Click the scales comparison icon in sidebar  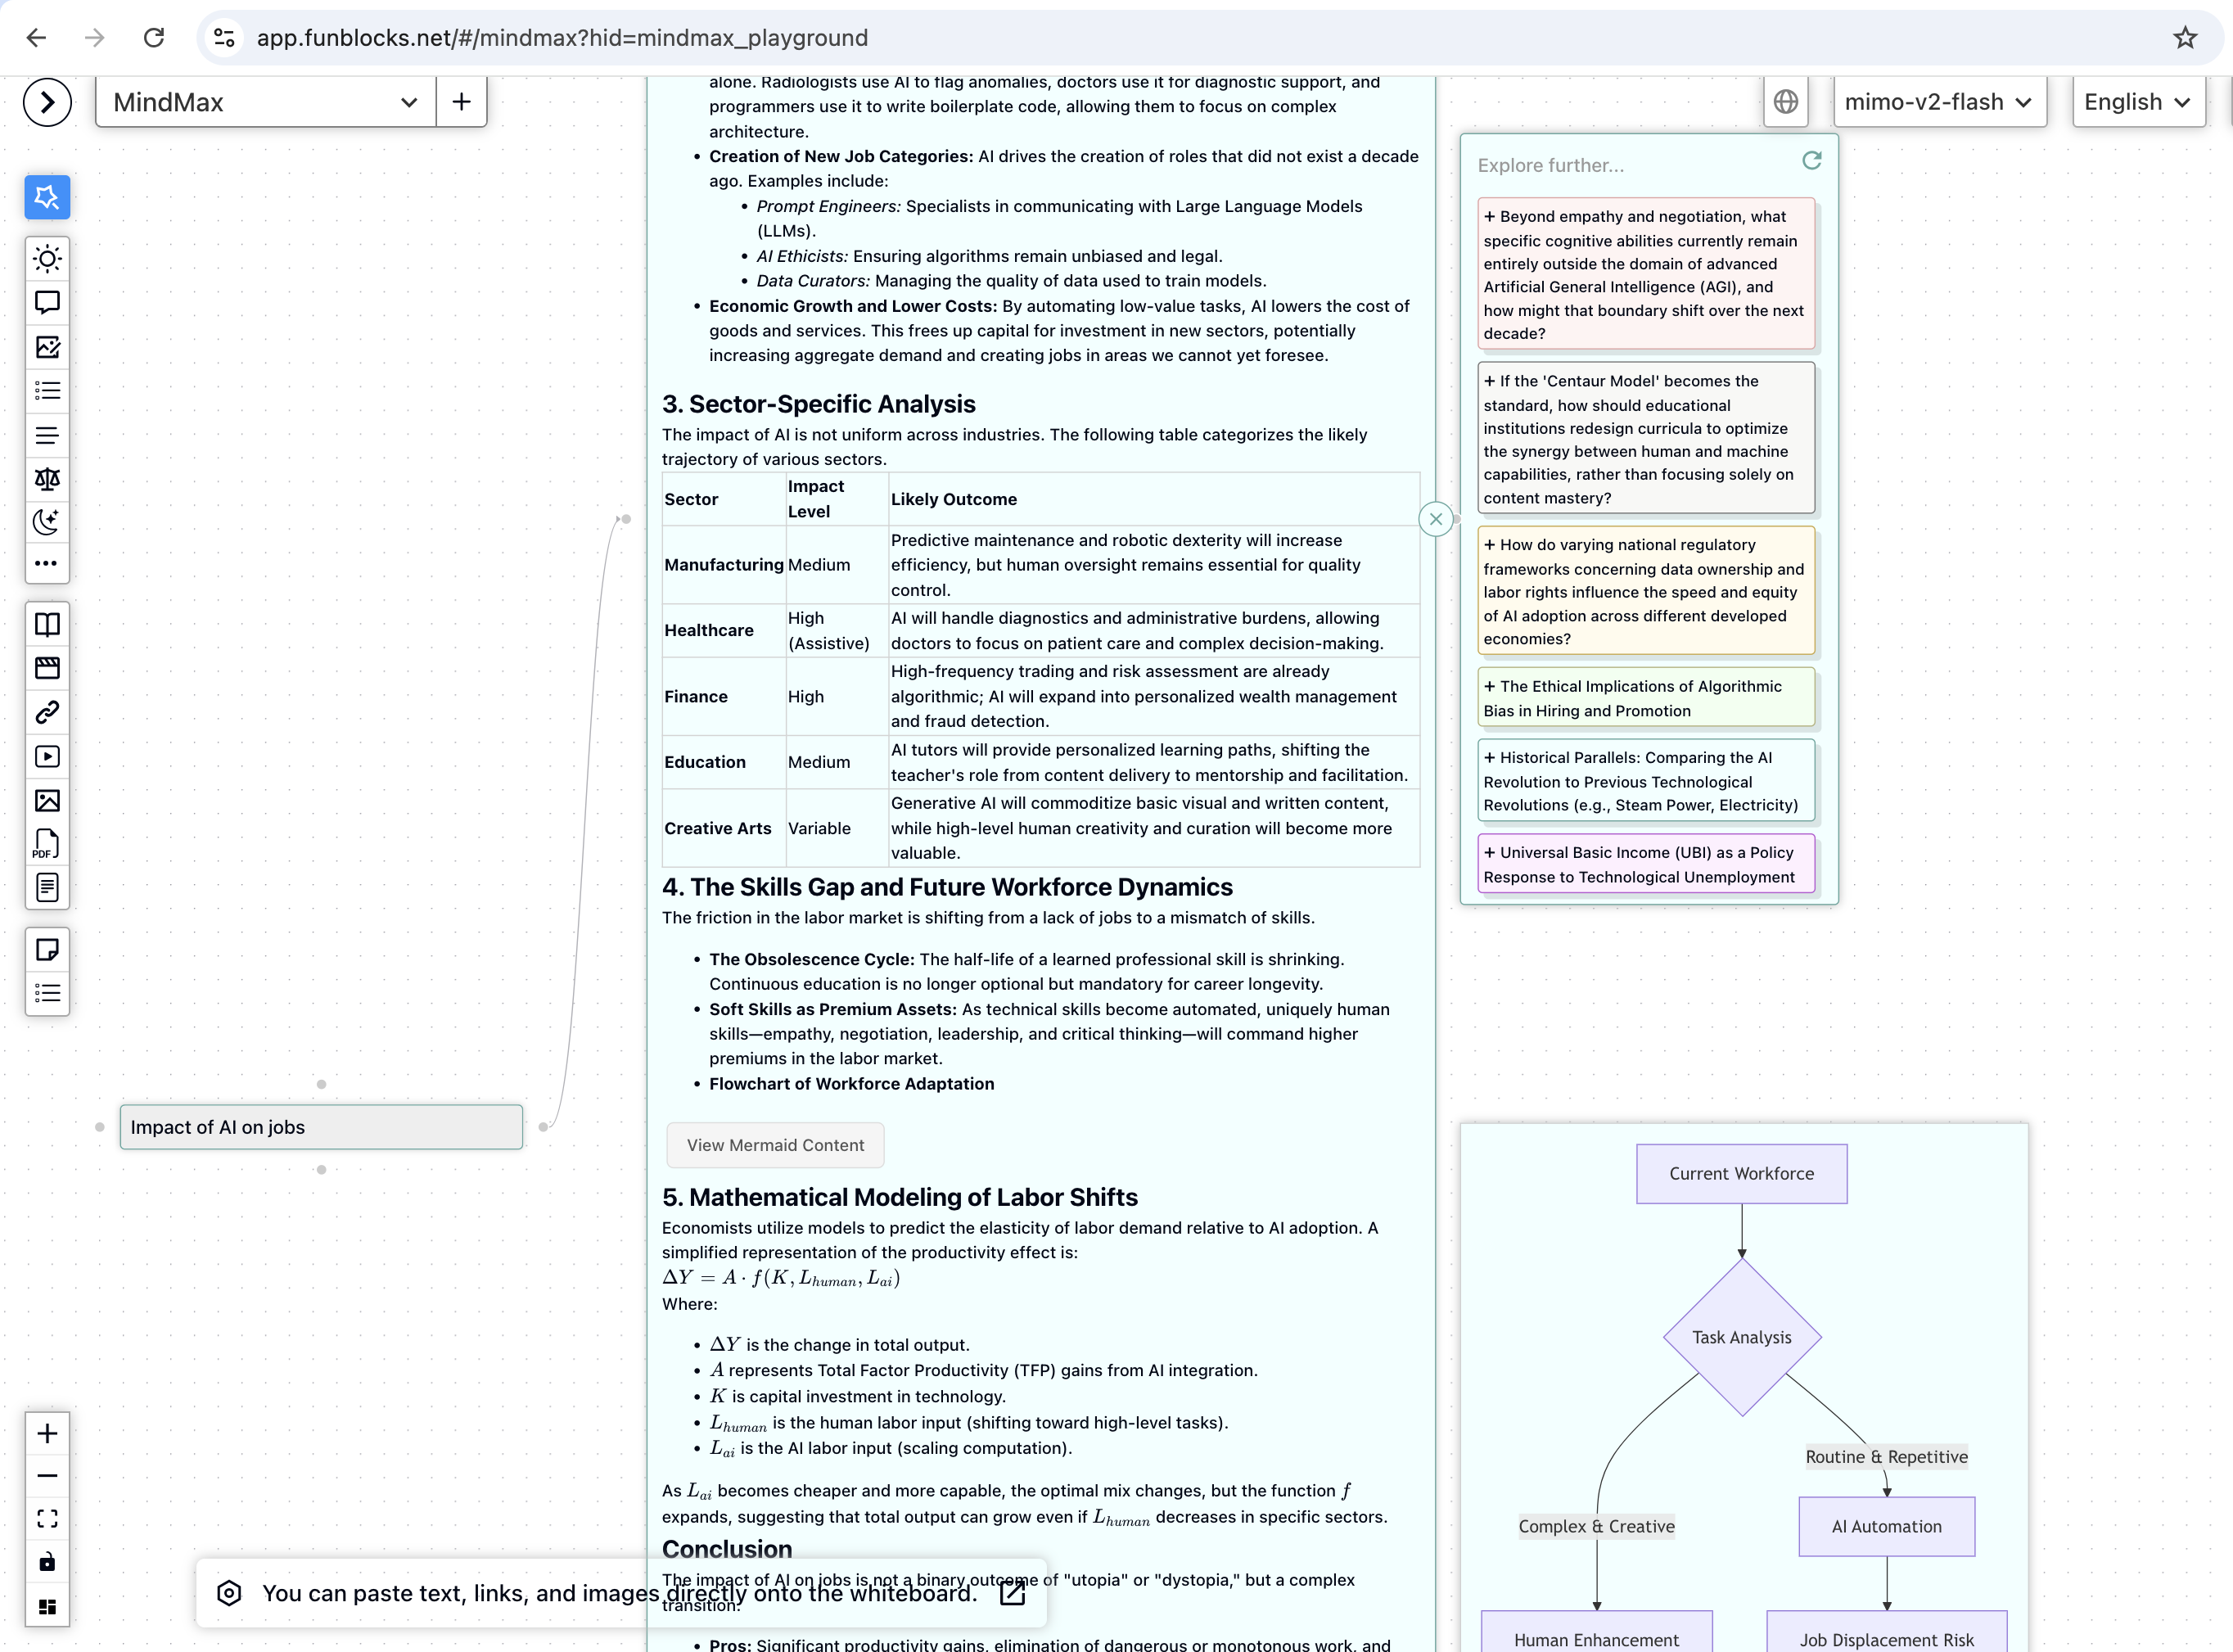pos(47,479)
